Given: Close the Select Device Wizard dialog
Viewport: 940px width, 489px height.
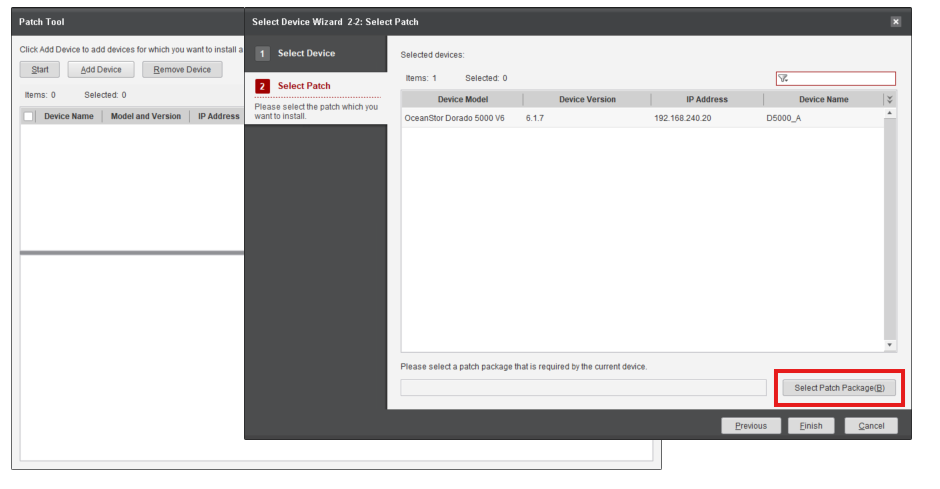Looking at the screenshot, I should 895,21.
